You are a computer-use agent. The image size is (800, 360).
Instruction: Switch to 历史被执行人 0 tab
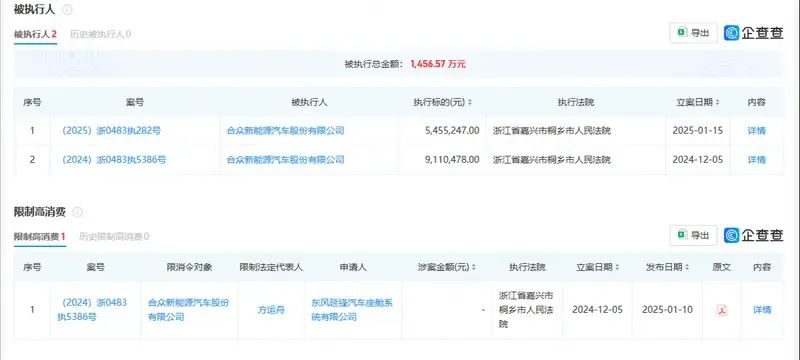[101, 35]
